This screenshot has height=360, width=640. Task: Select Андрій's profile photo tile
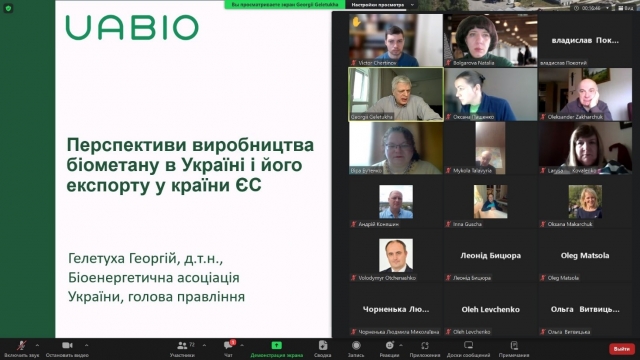(x=396, y=202)
